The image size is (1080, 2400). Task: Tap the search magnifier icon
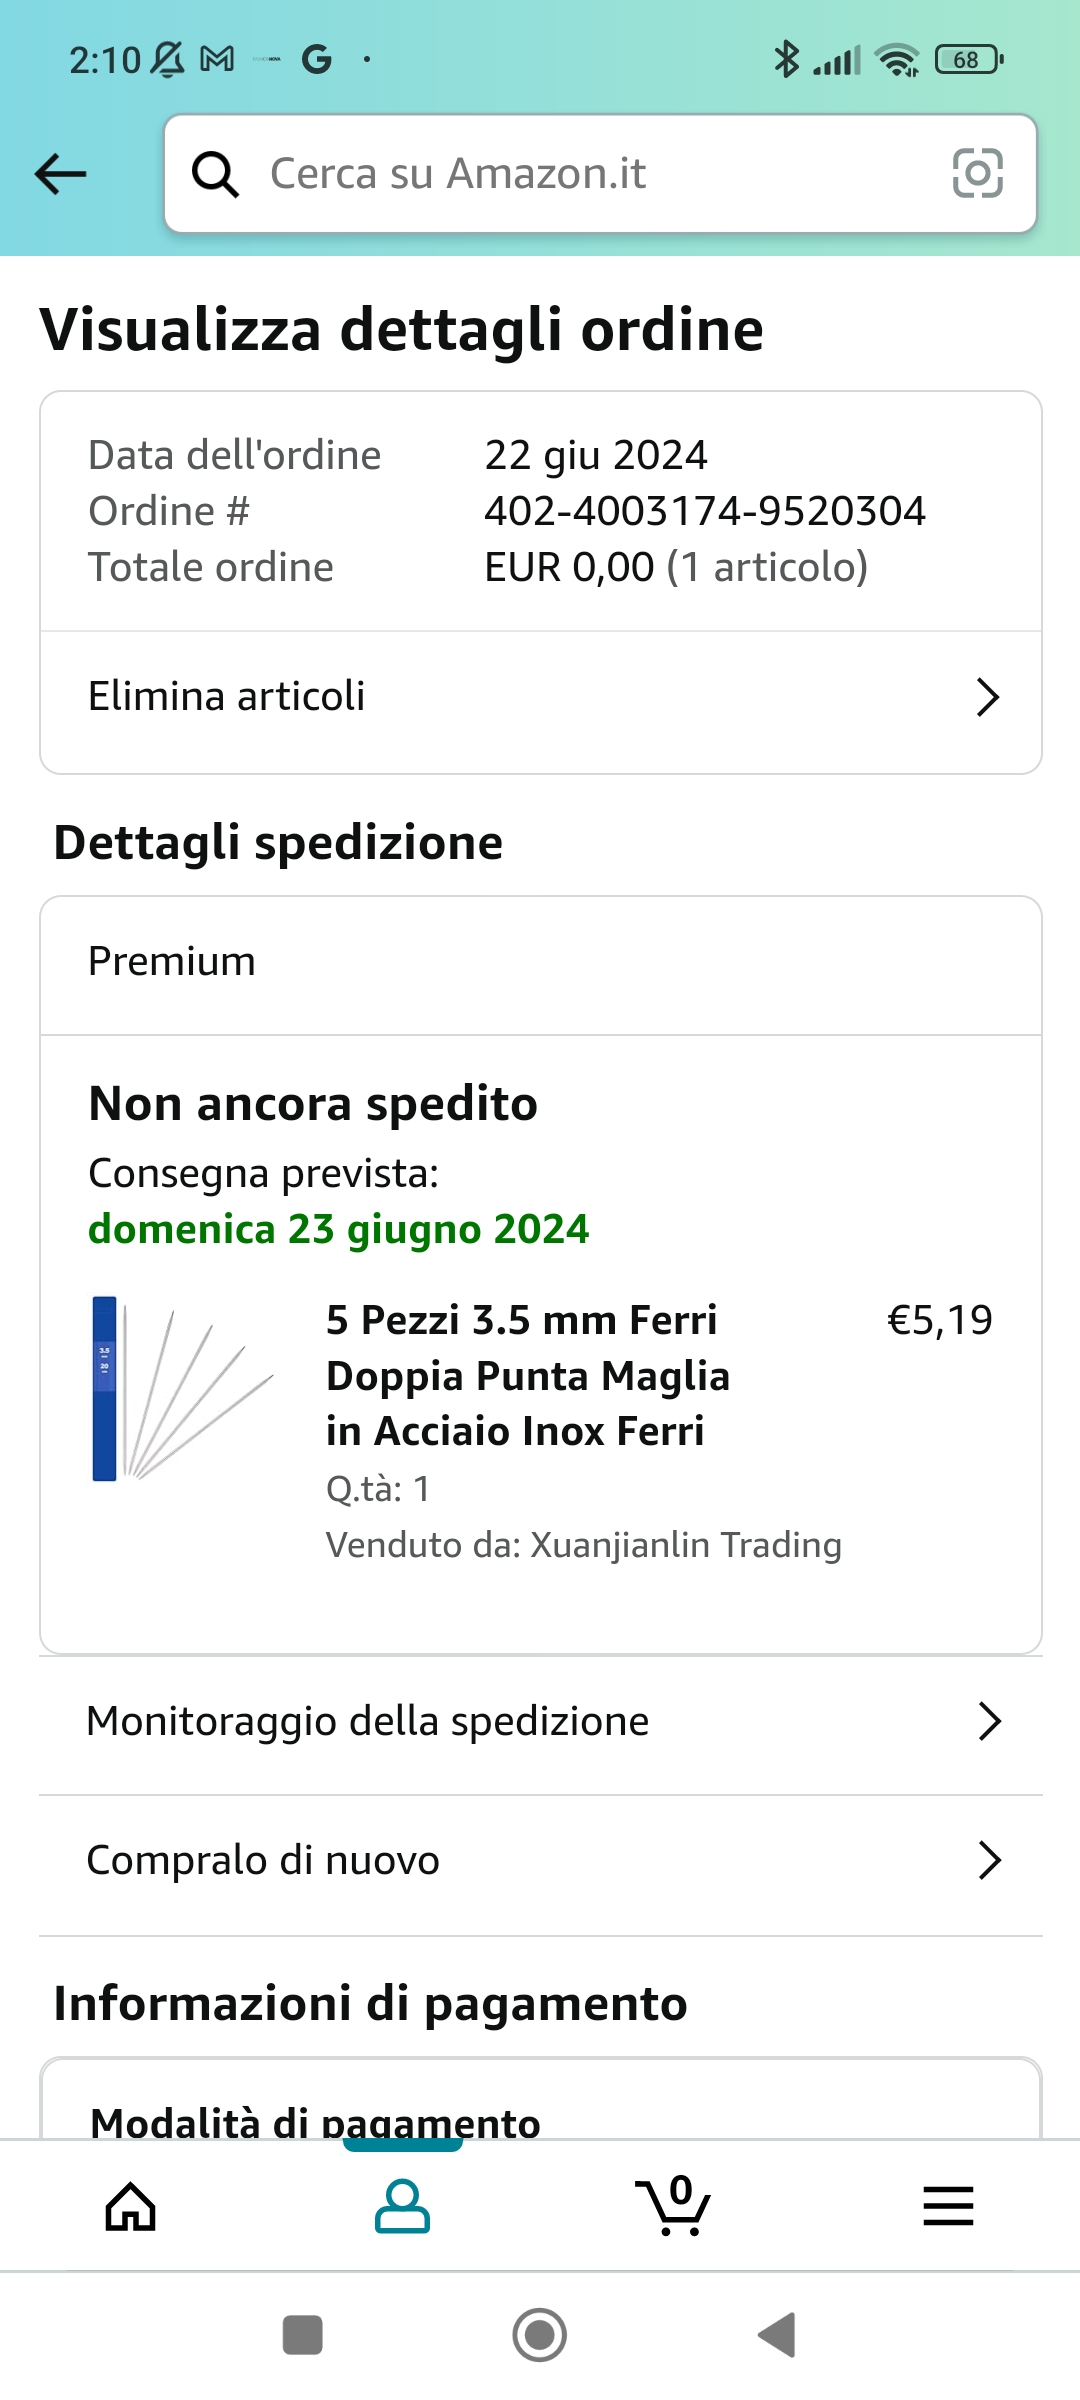215,174
